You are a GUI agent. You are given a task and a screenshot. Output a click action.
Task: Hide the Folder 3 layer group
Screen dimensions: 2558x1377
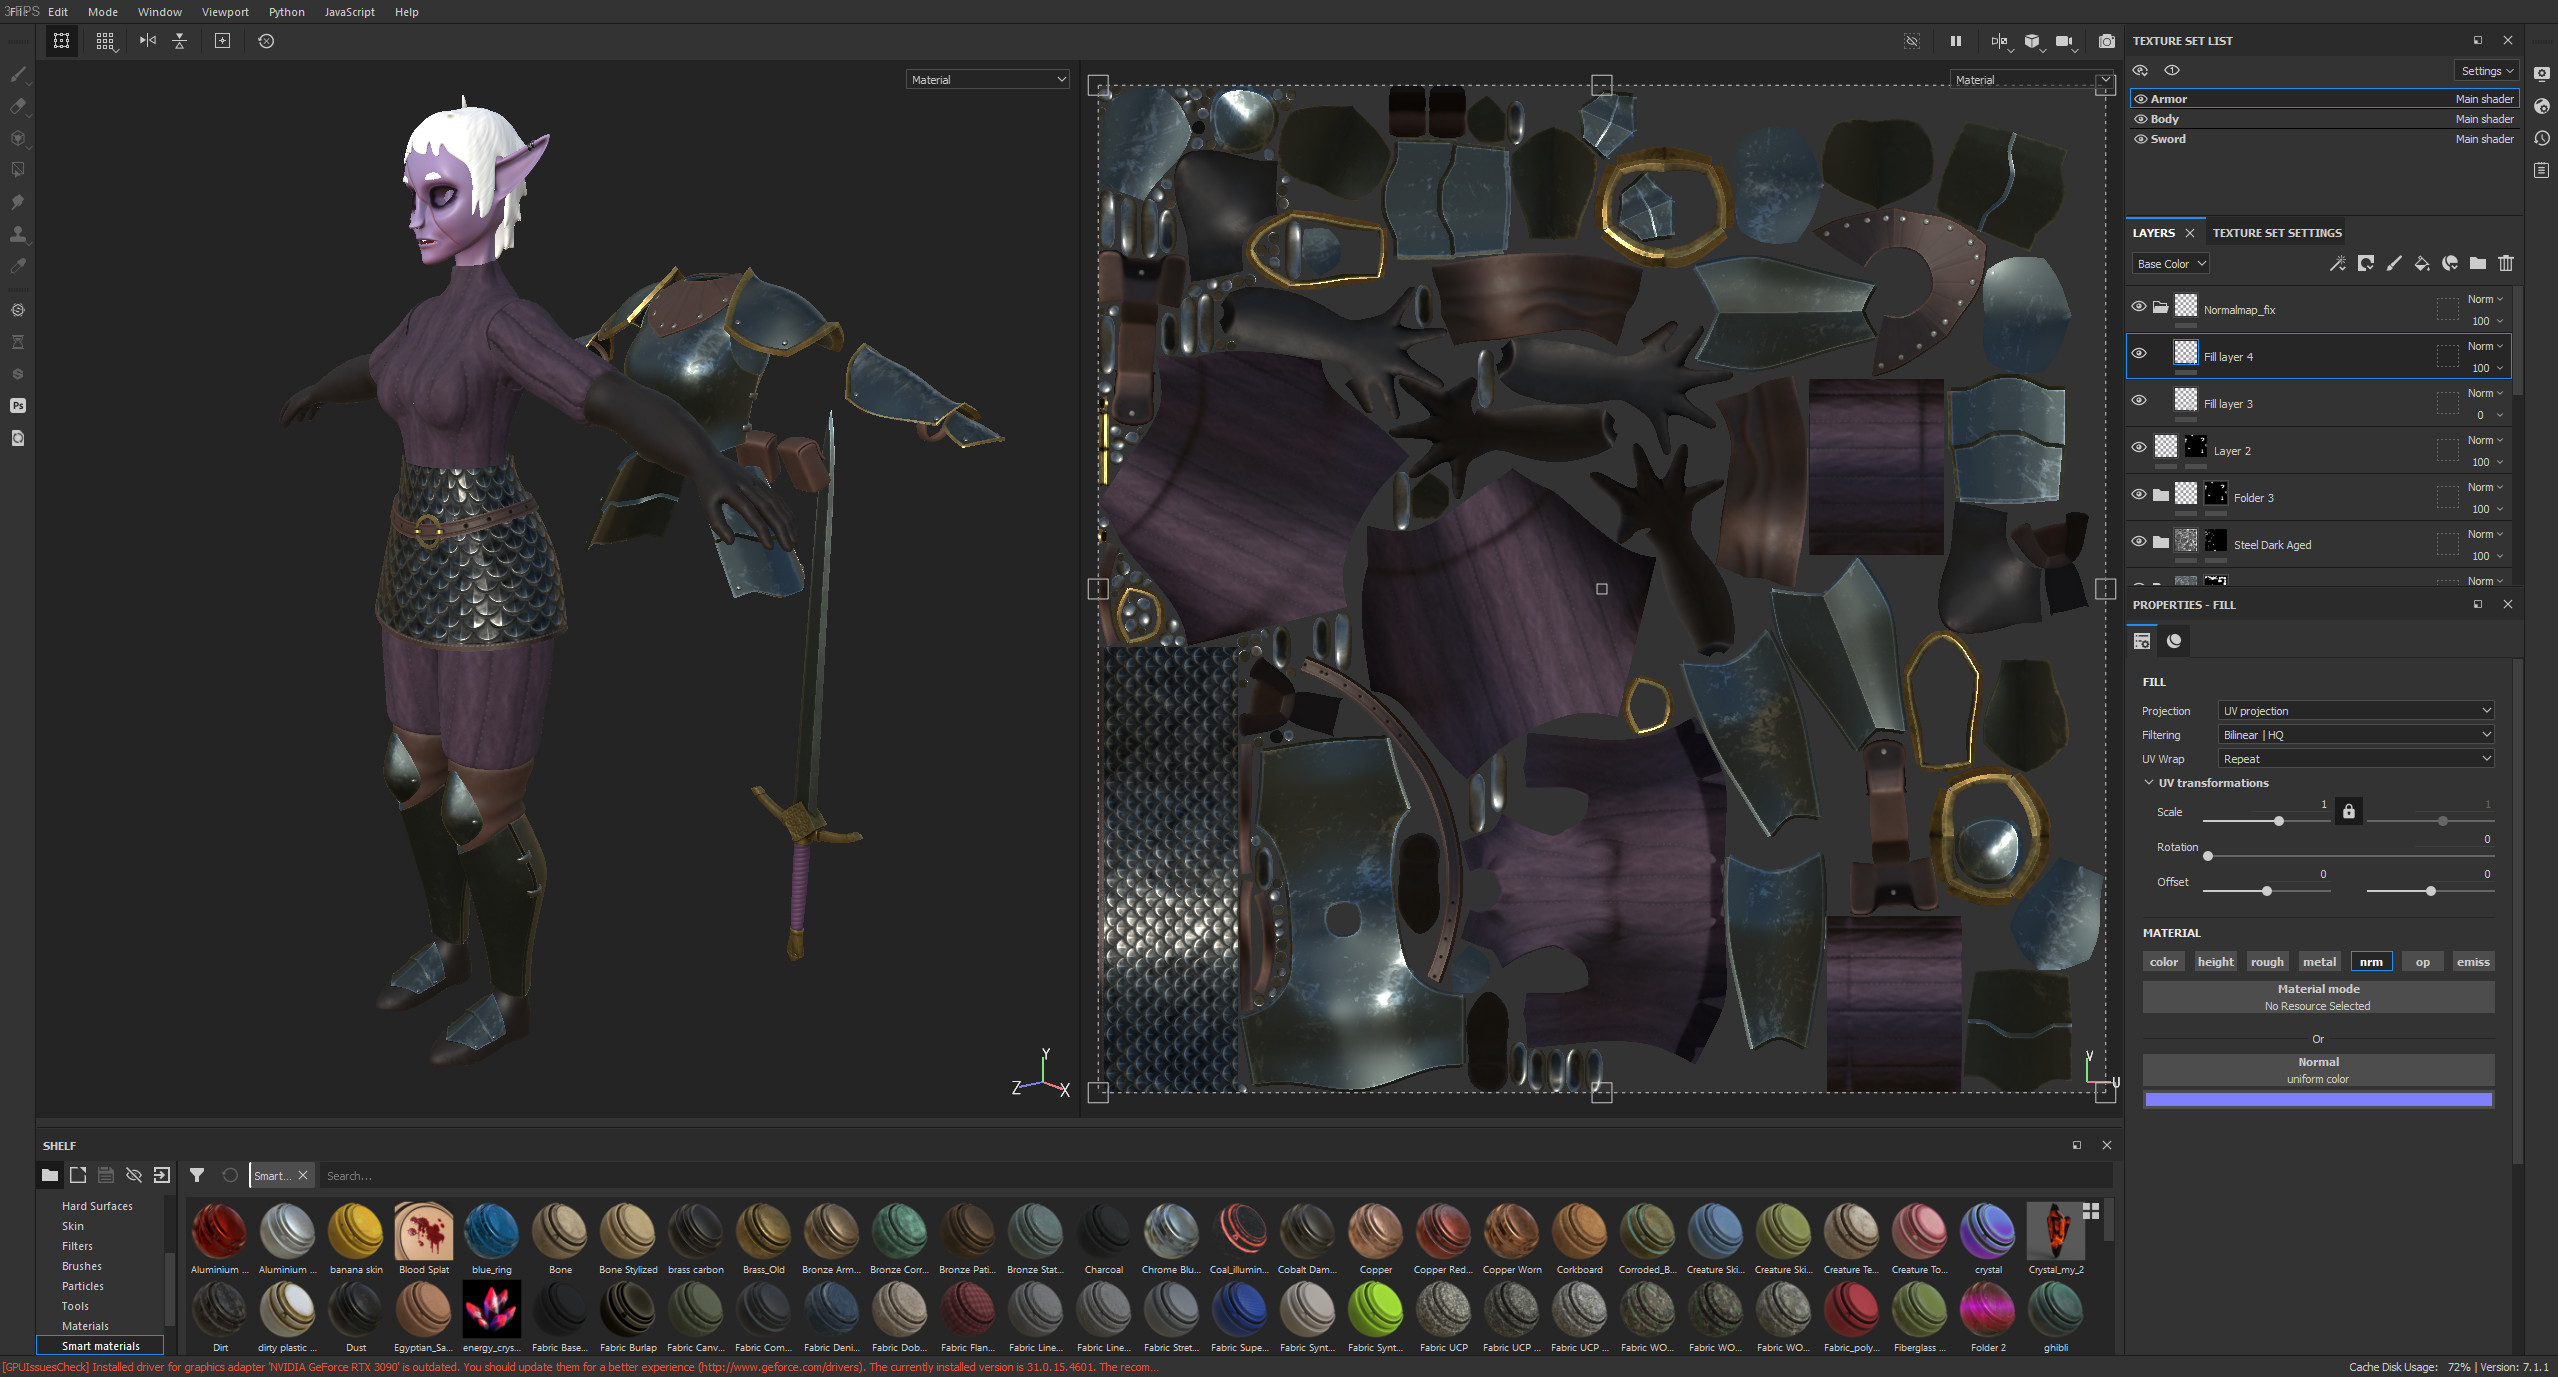[2139, 495]
